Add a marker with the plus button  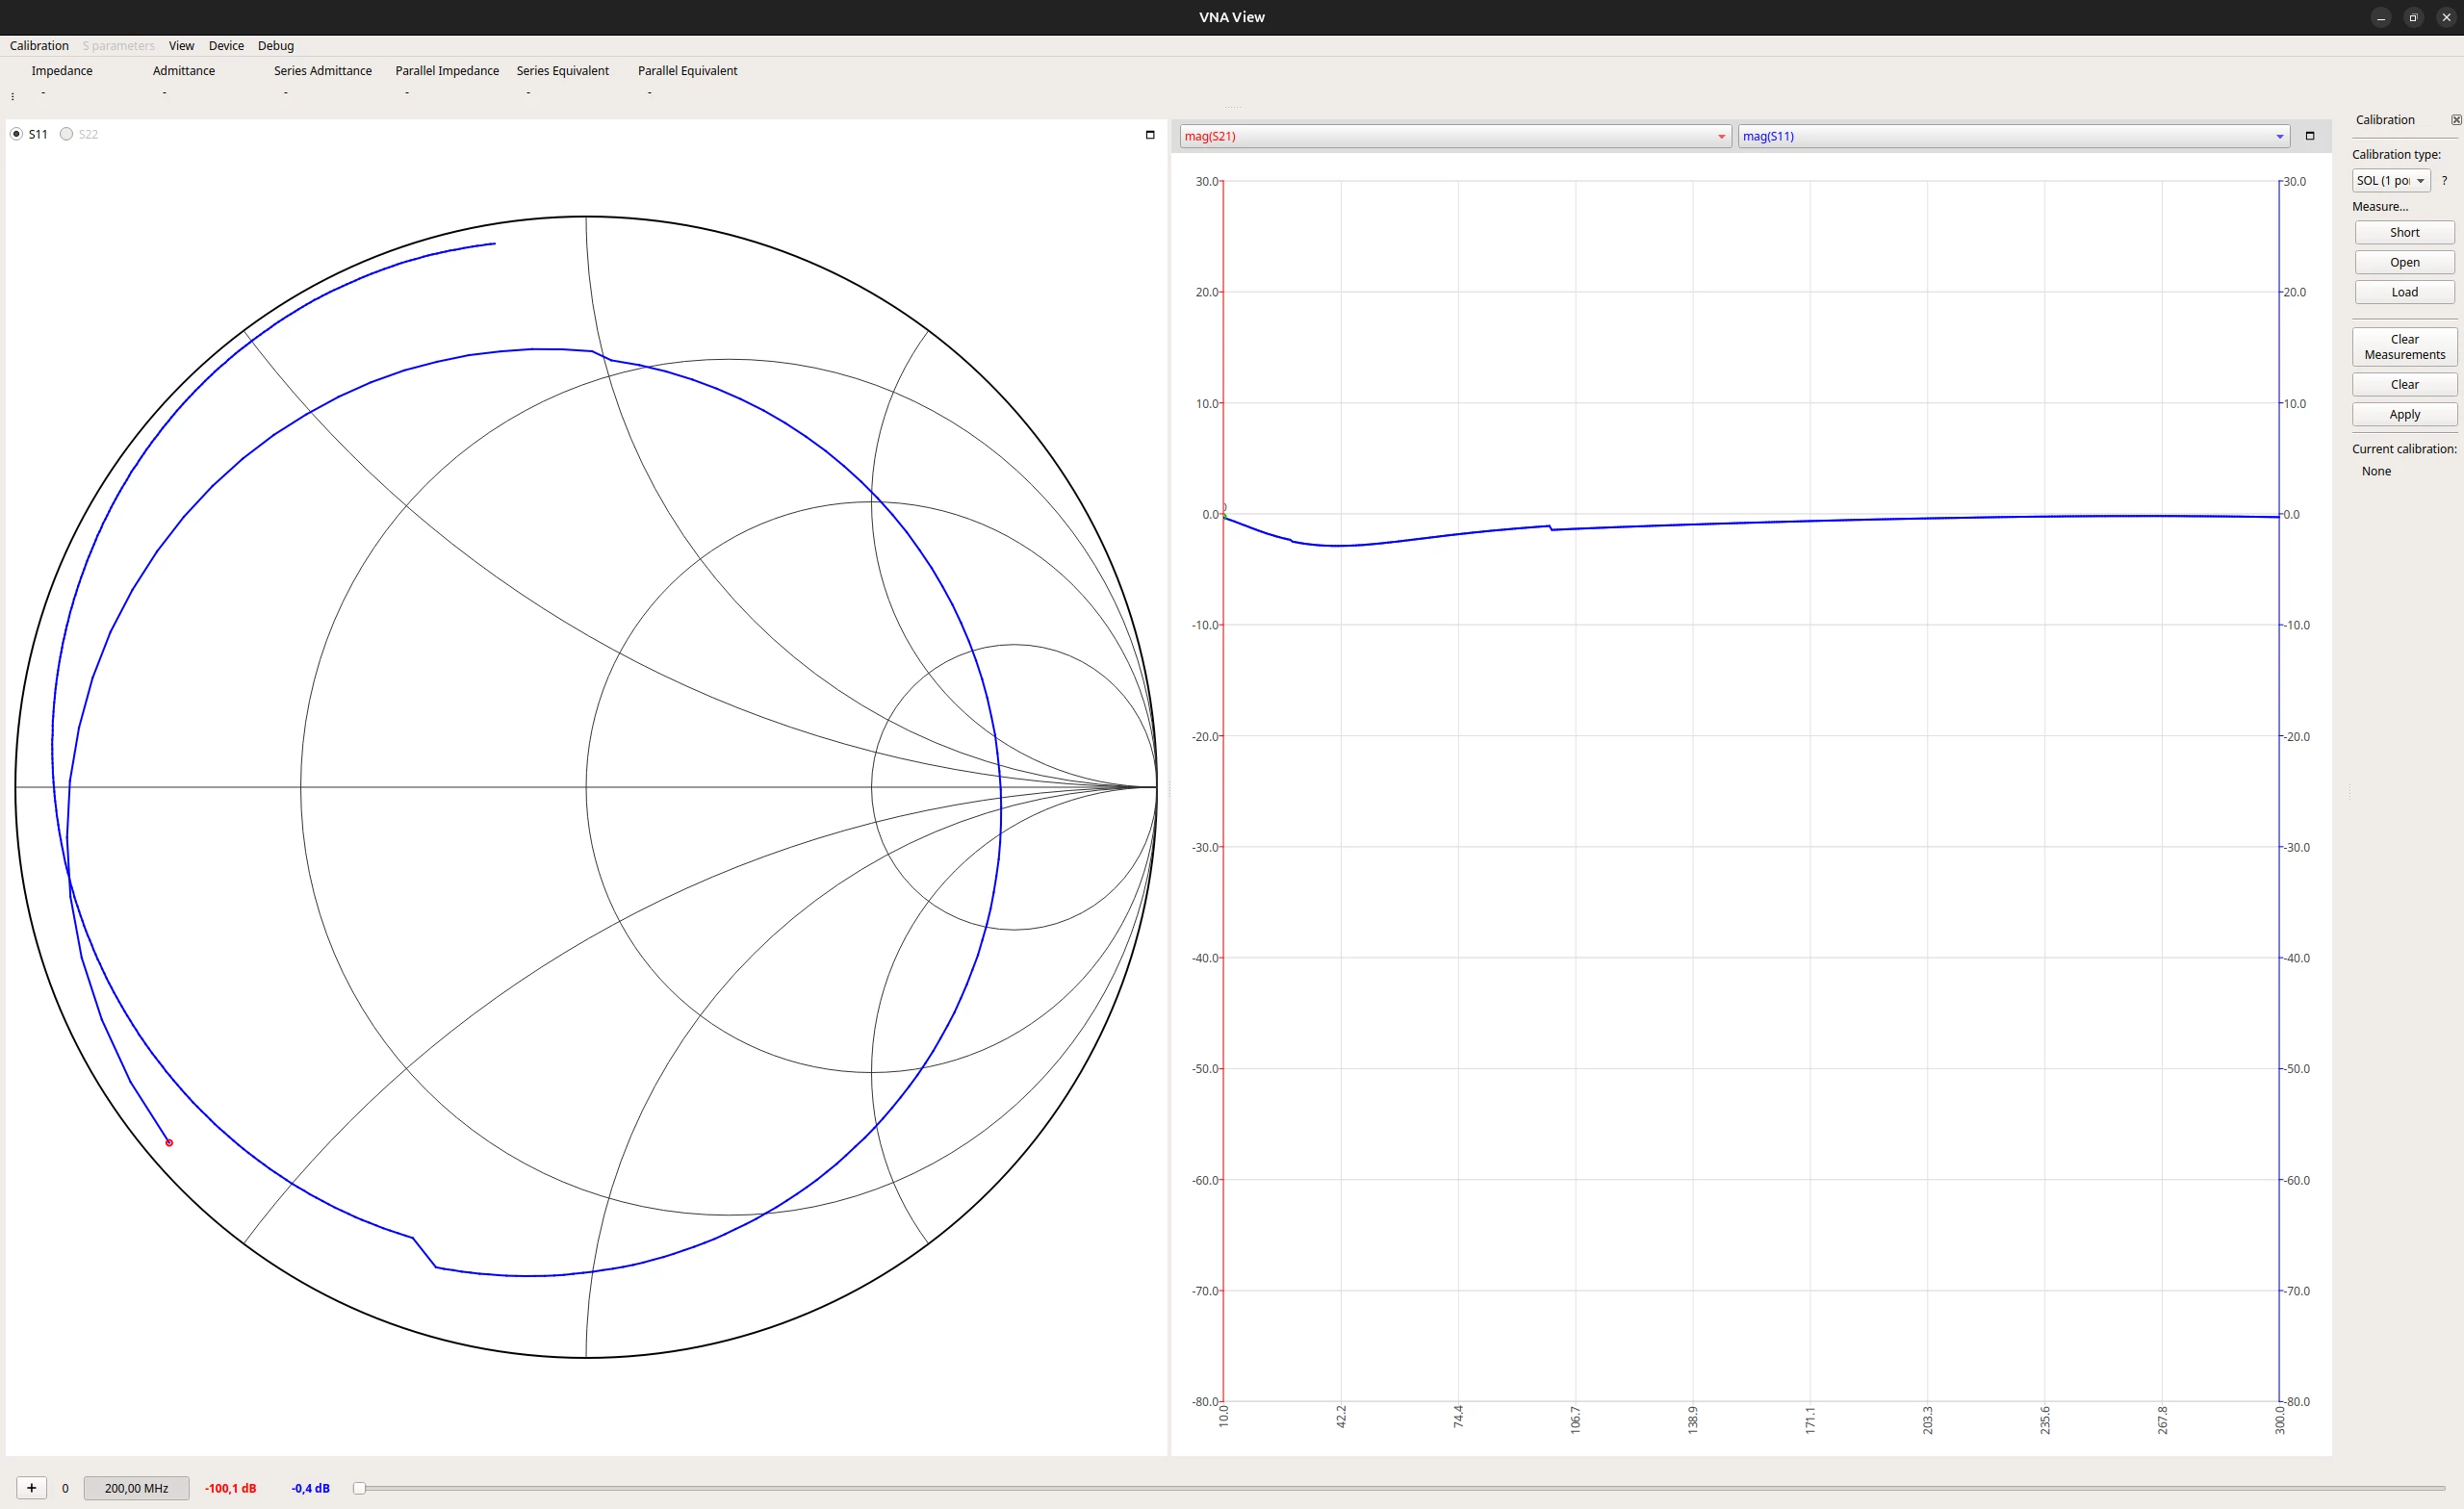pyautogui.click(x=32, y=1488)
